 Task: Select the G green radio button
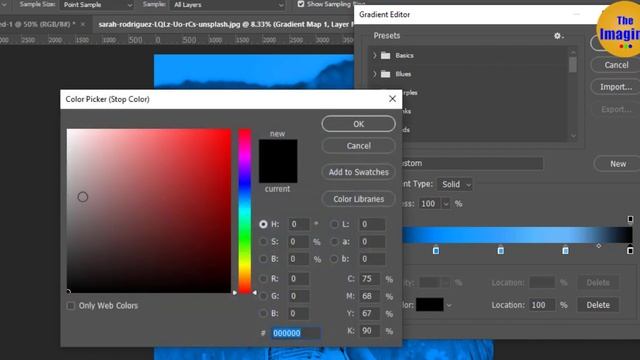263,296
